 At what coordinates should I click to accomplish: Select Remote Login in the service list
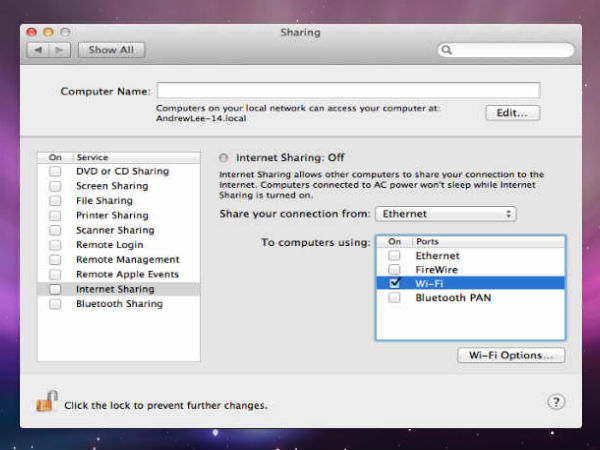pos(110,245)
